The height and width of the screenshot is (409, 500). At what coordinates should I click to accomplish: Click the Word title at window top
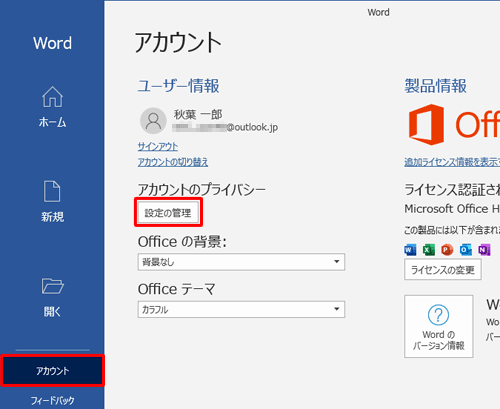coord(378,12)
